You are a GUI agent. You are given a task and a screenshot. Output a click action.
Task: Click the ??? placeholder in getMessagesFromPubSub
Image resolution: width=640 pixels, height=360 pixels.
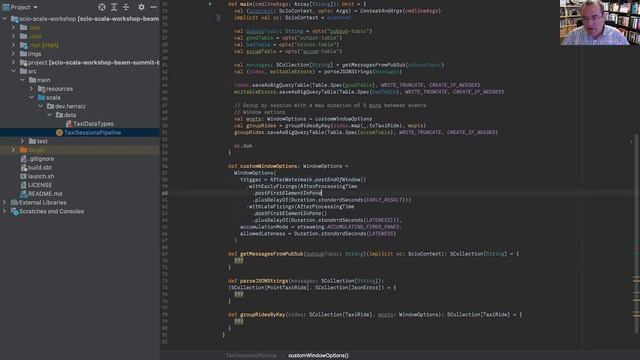239,260
